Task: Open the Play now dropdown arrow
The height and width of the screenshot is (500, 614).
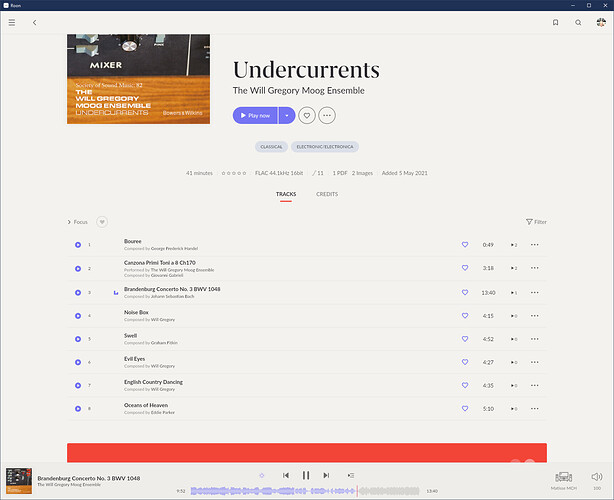Action: pos(287,116)
